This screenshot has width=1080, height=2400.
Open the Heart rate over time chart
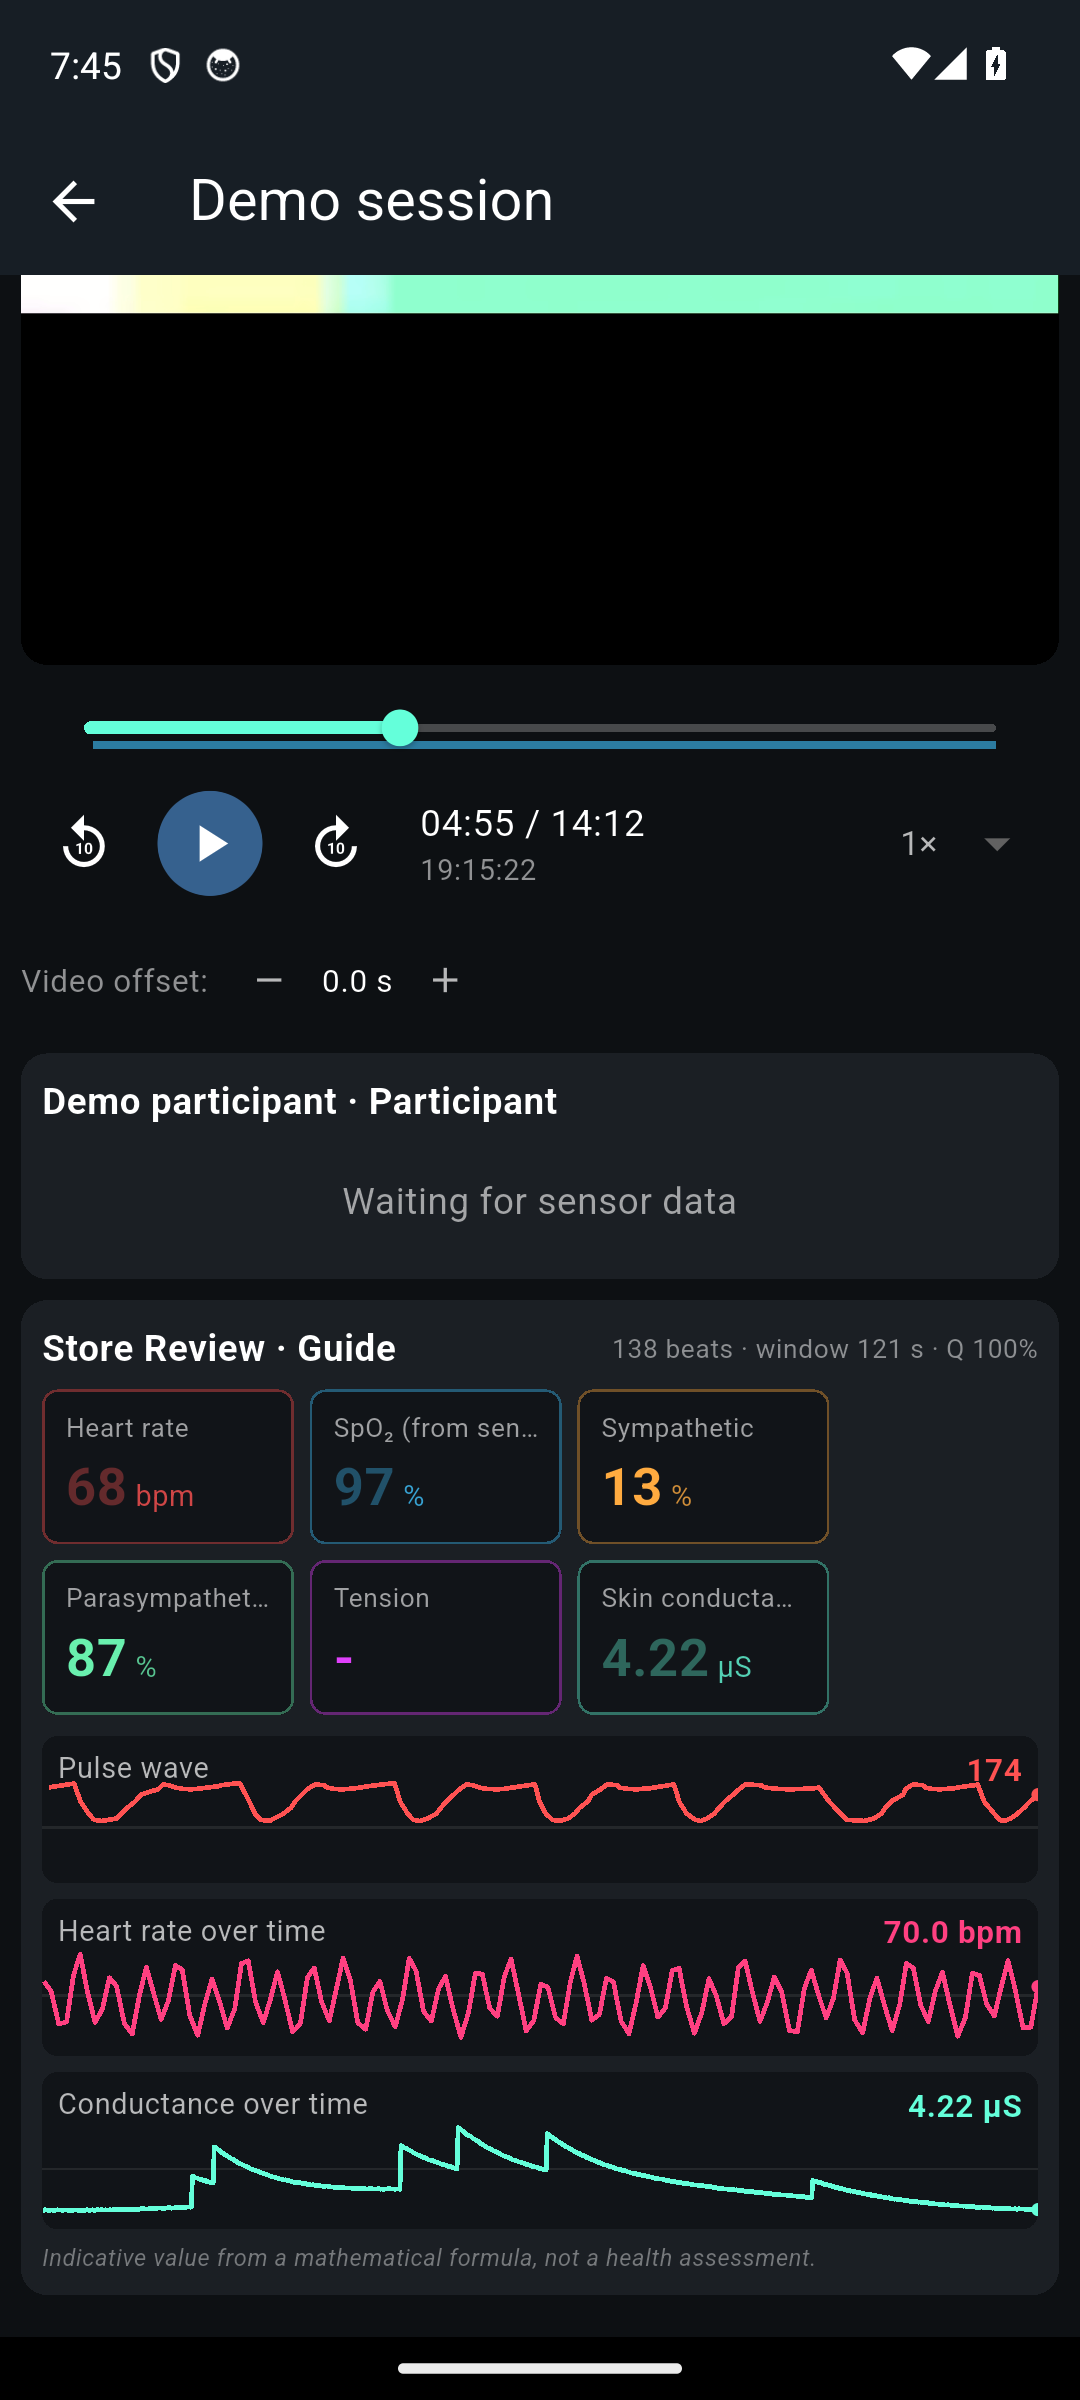(540, 1977)
